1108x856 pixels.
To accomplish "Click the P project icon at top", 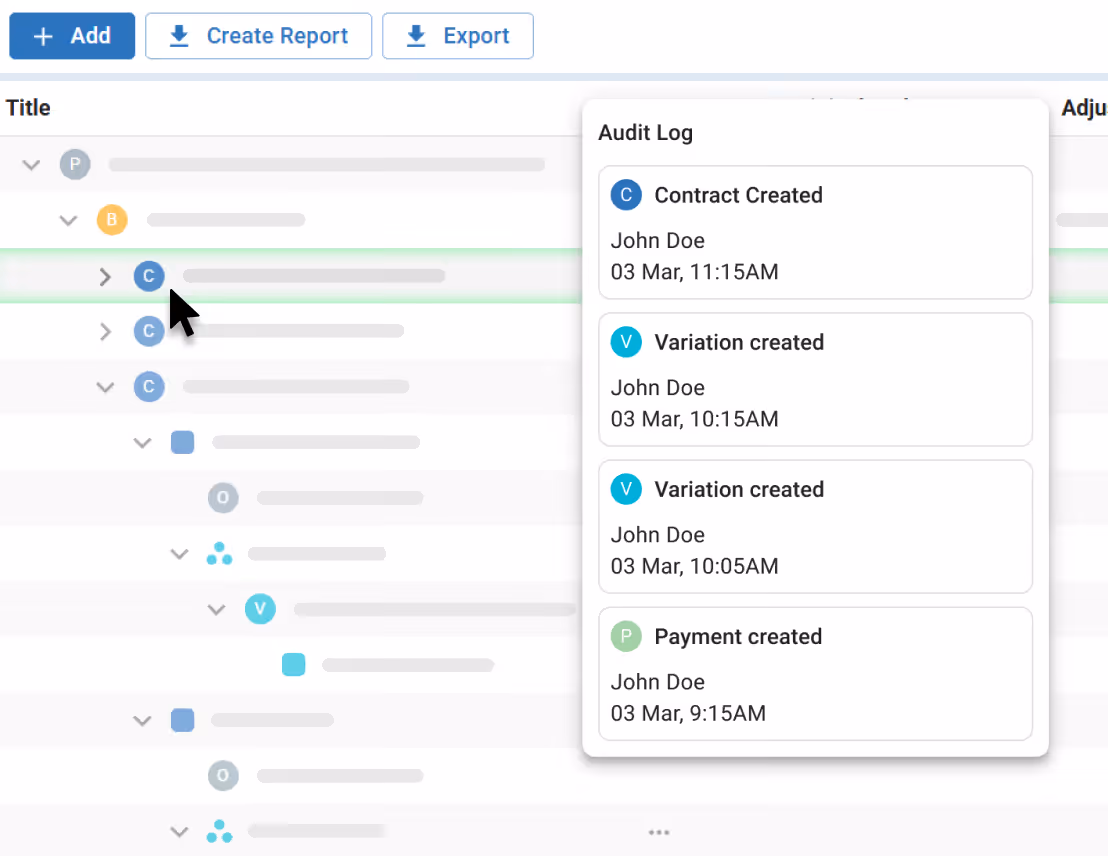I will (75, 164).
